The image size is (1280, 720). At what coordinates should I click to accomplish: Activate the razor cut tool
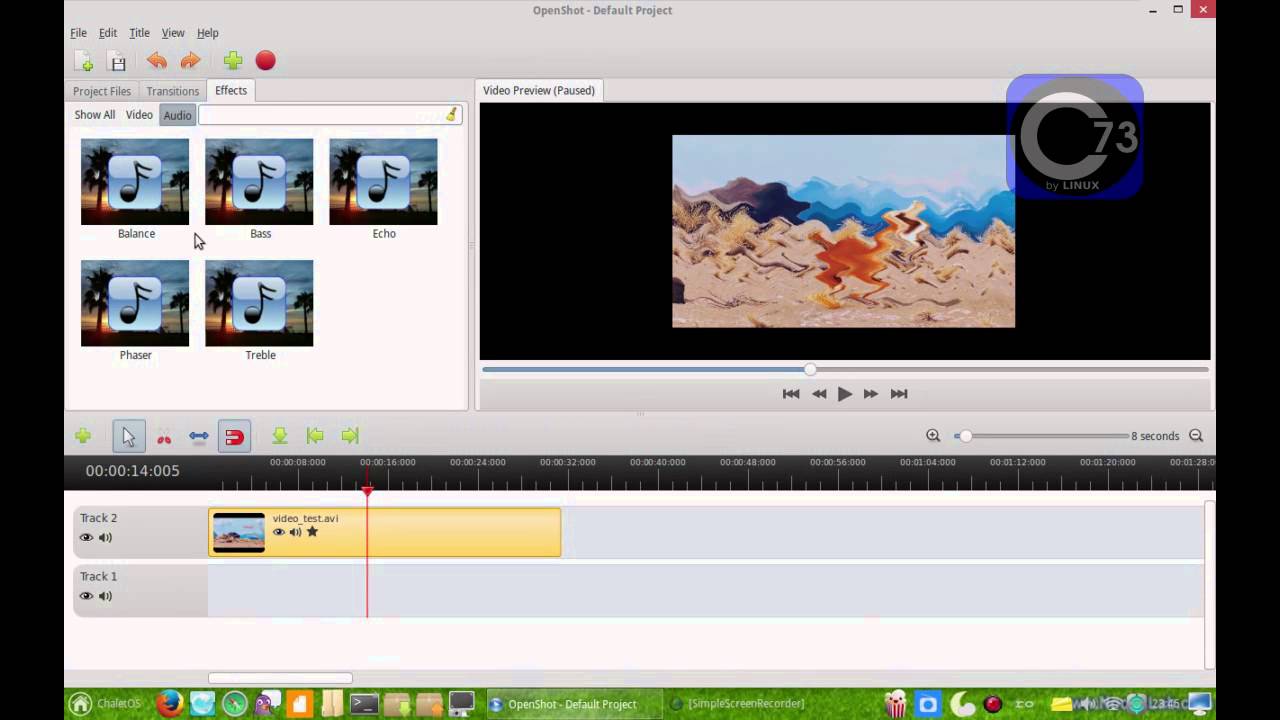coord(164,437)
